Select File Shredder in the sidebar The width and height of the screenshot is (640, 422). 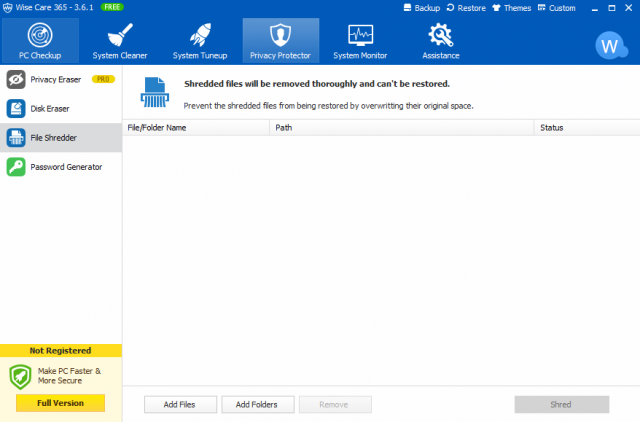point(61,138)
